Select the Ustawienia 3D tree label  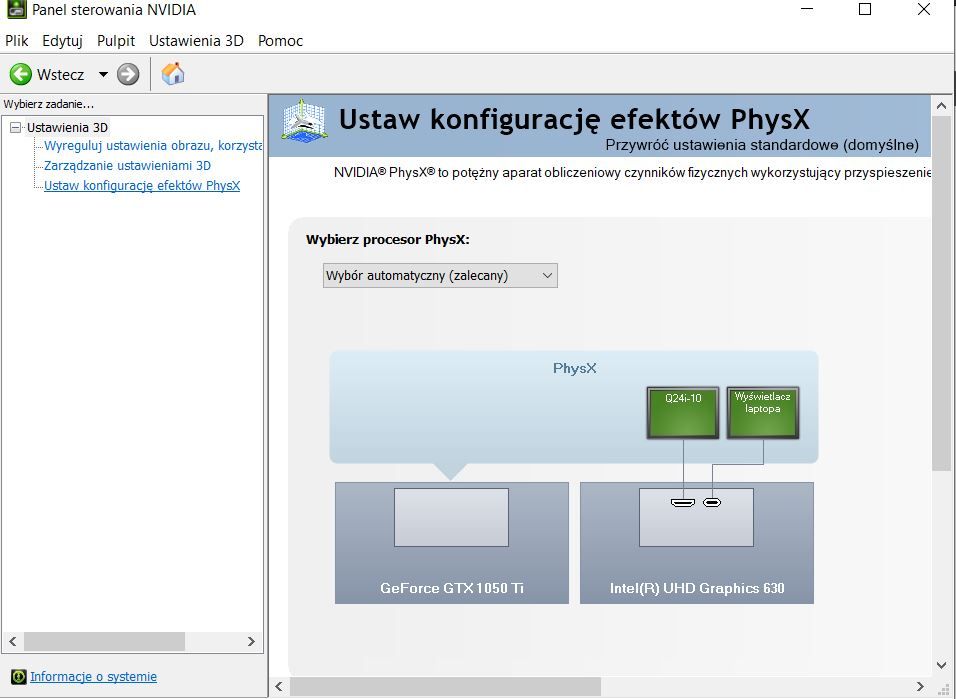click(x=67, y=127)
